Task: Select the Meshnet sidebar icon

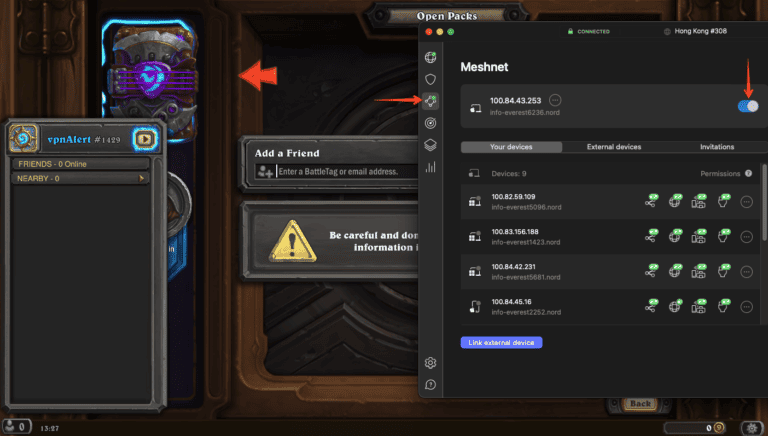Action: point(431,101)
